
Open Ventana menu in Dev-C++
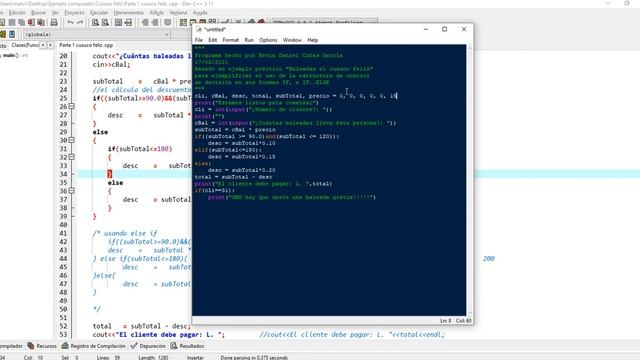(x=178, y=13)
